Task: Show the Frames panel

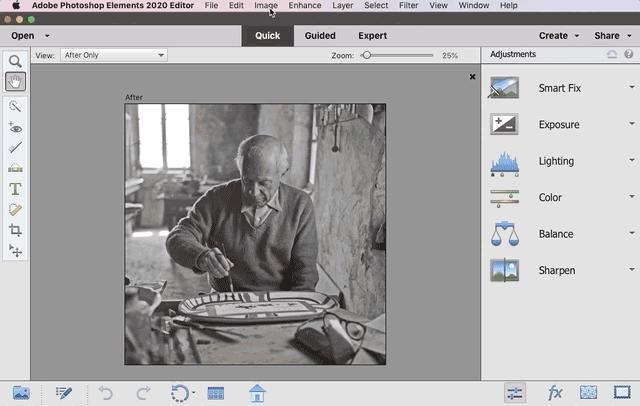Action: click(x=622, y=393)
